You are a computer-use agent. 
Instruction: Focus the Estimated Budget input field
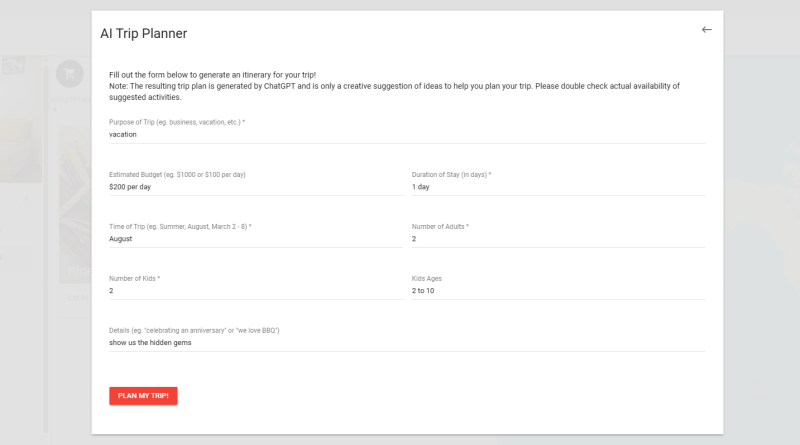pyautogui.click(x=255, y=186)
